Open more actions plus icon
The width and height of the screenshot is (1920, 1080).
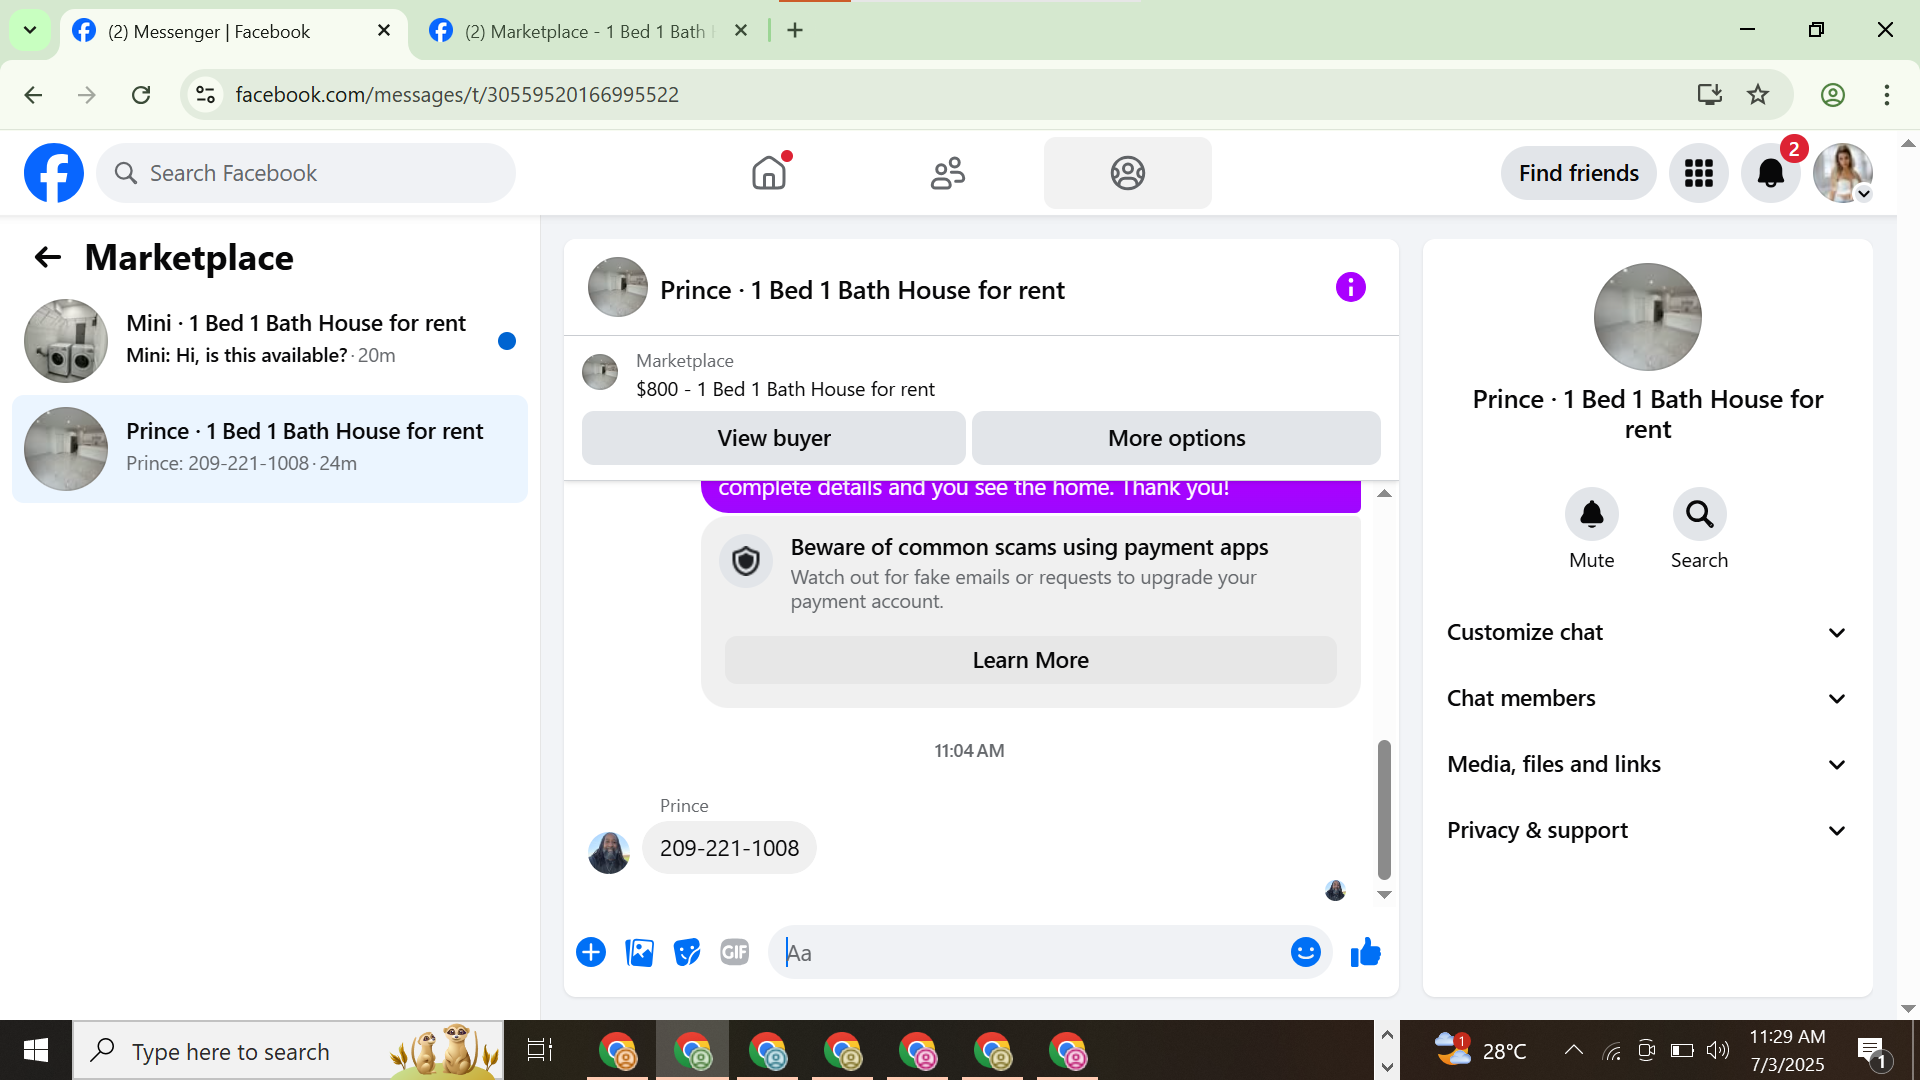pyautogui.click(x=591, y=953)
